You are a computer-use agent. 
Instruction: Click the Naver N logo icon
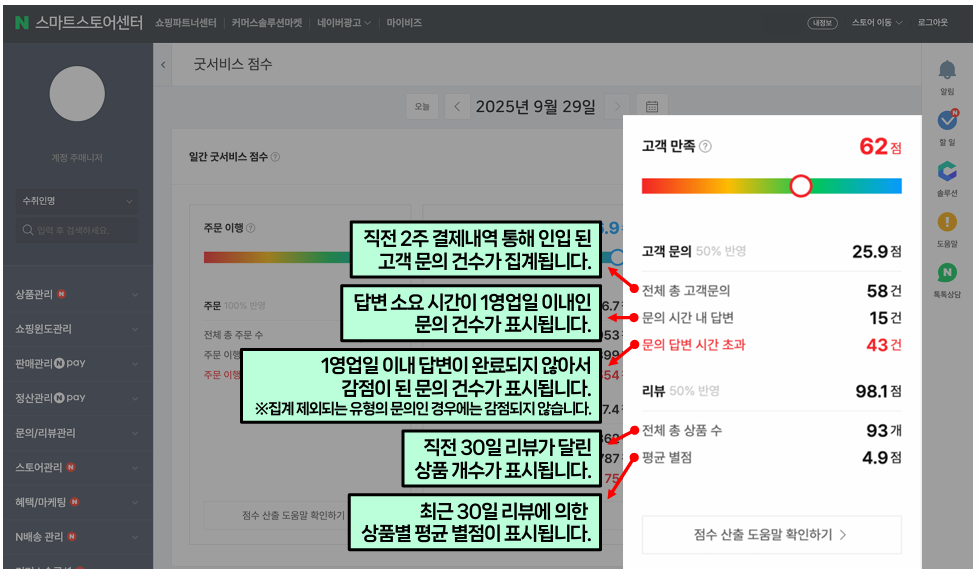pos(21,22)
